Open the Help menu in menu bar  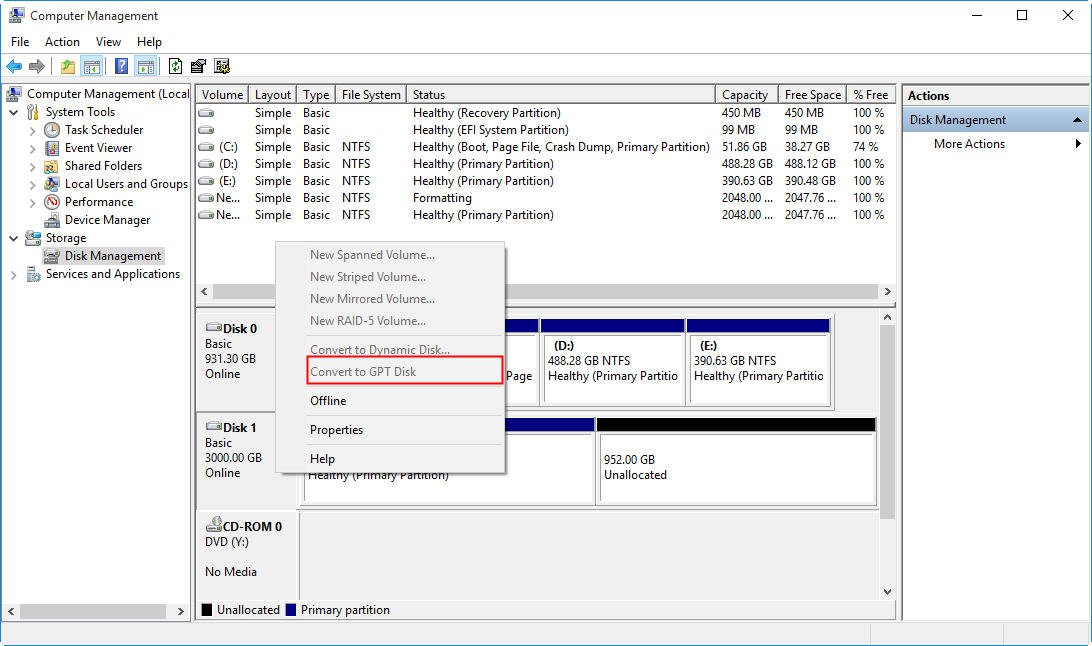(149, 42)
